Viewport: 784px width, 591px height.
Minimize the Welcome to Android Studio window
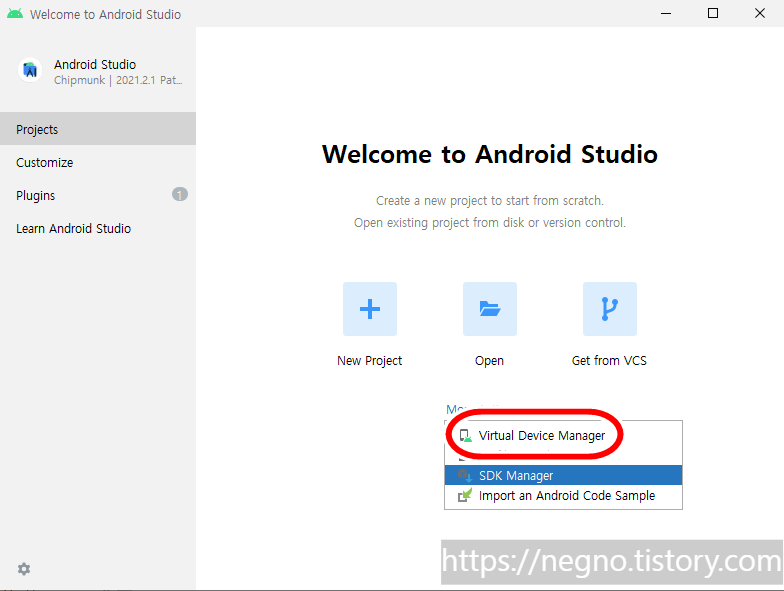(666, 14)
